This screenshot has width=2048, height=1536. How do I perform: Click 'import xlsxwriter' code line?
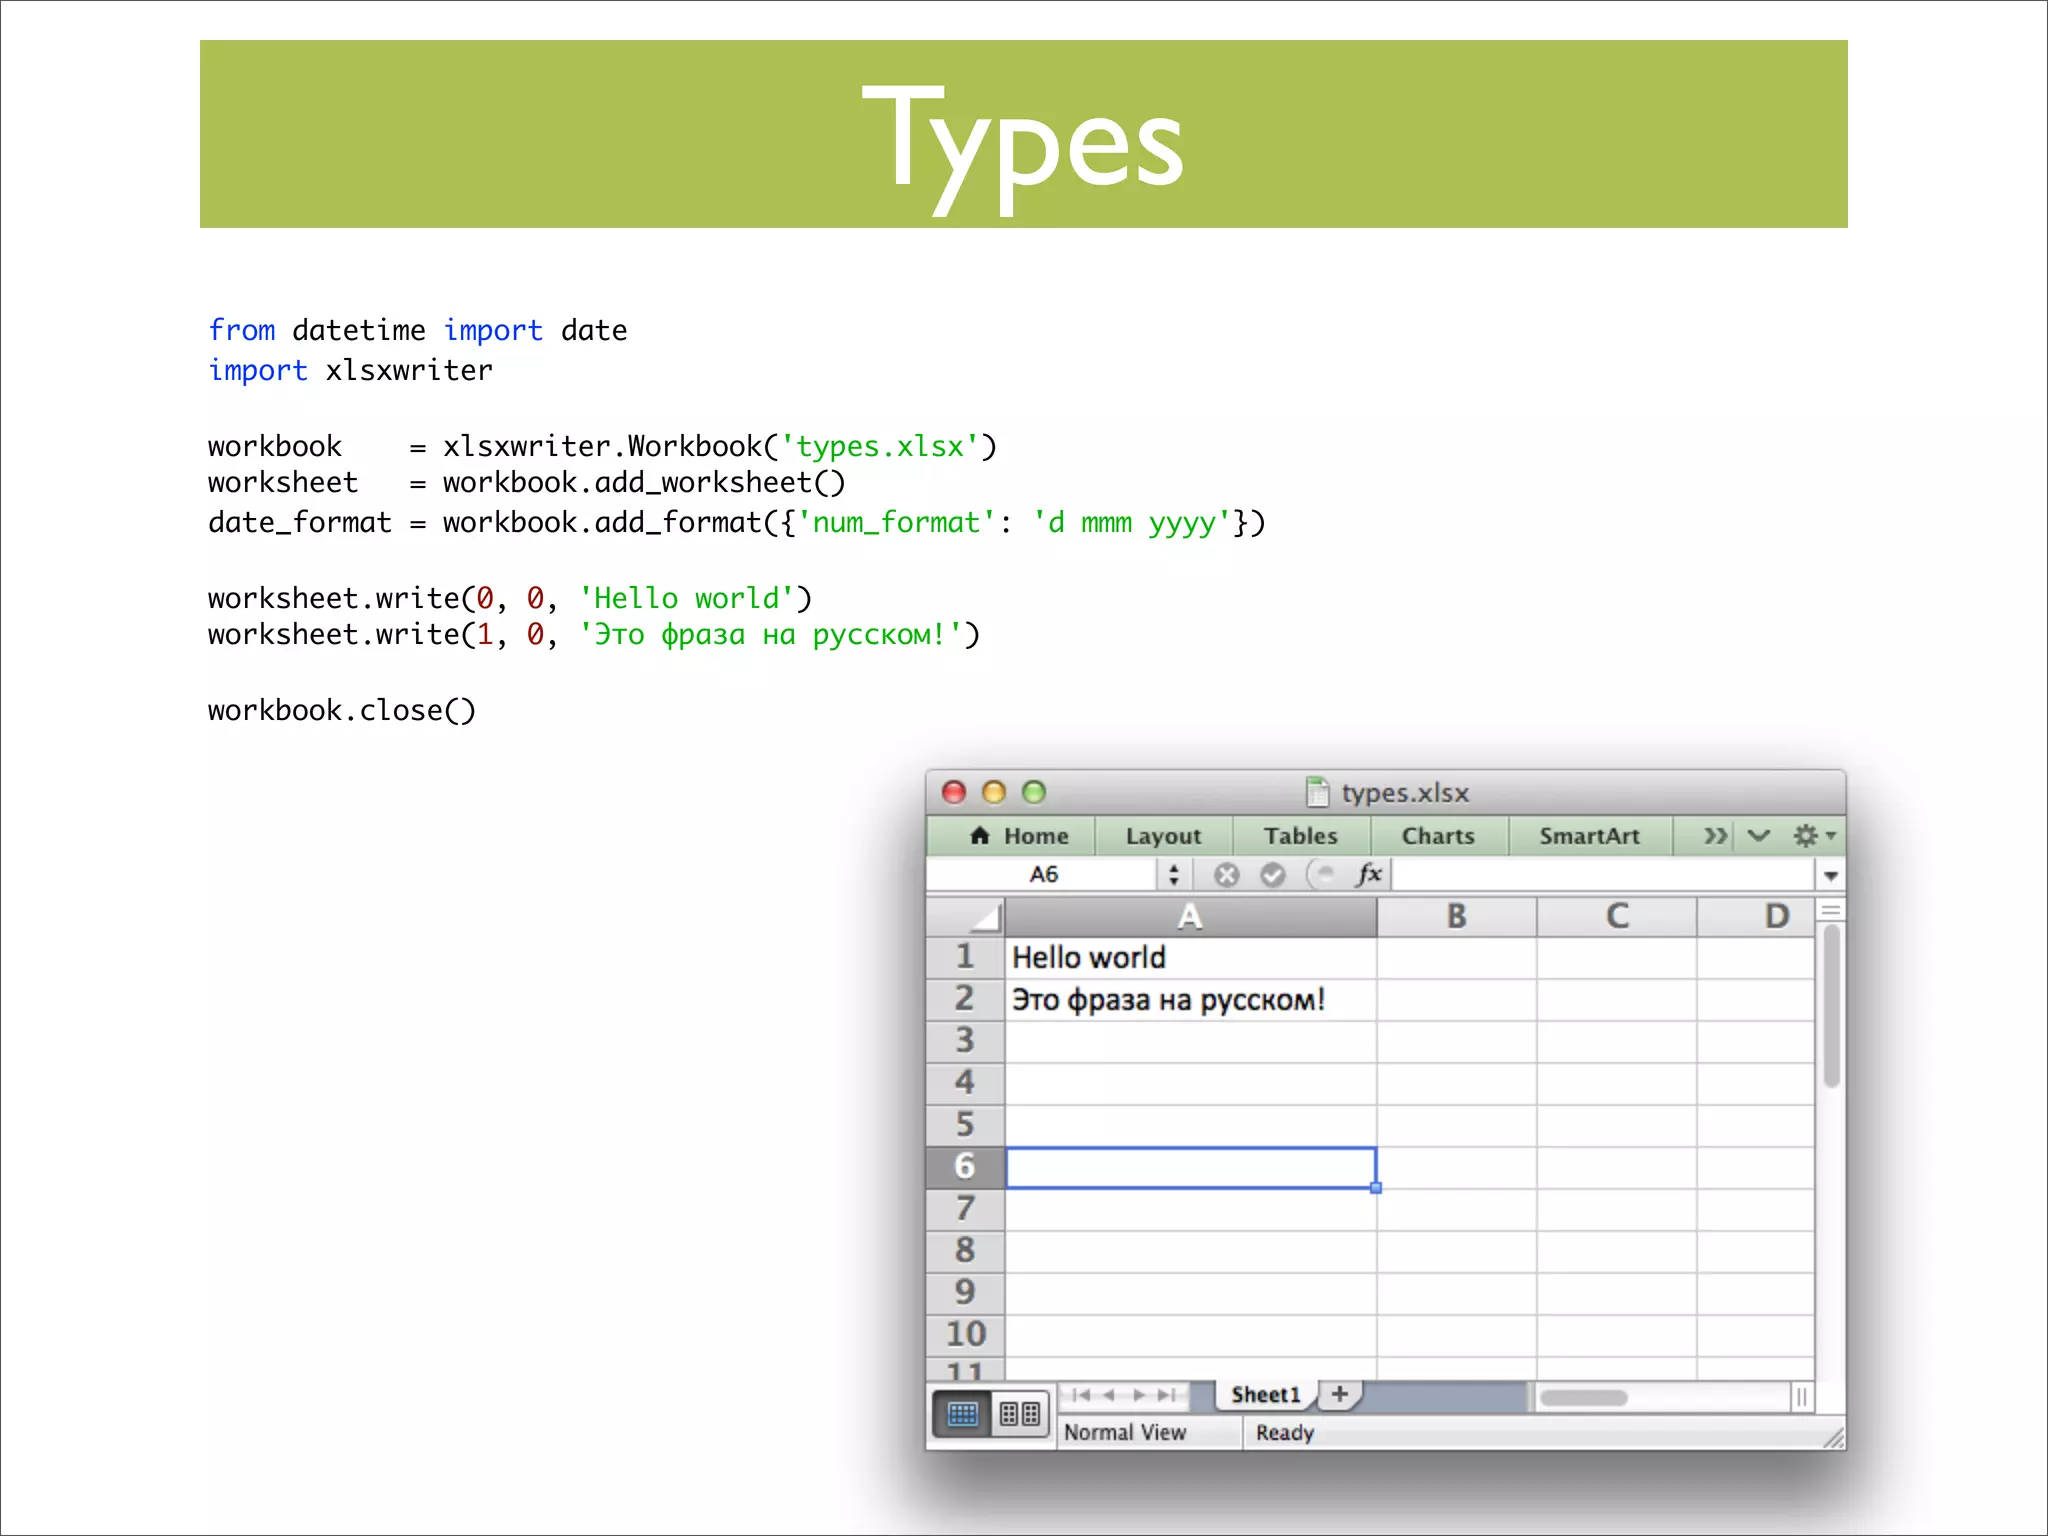pos(350,371)
